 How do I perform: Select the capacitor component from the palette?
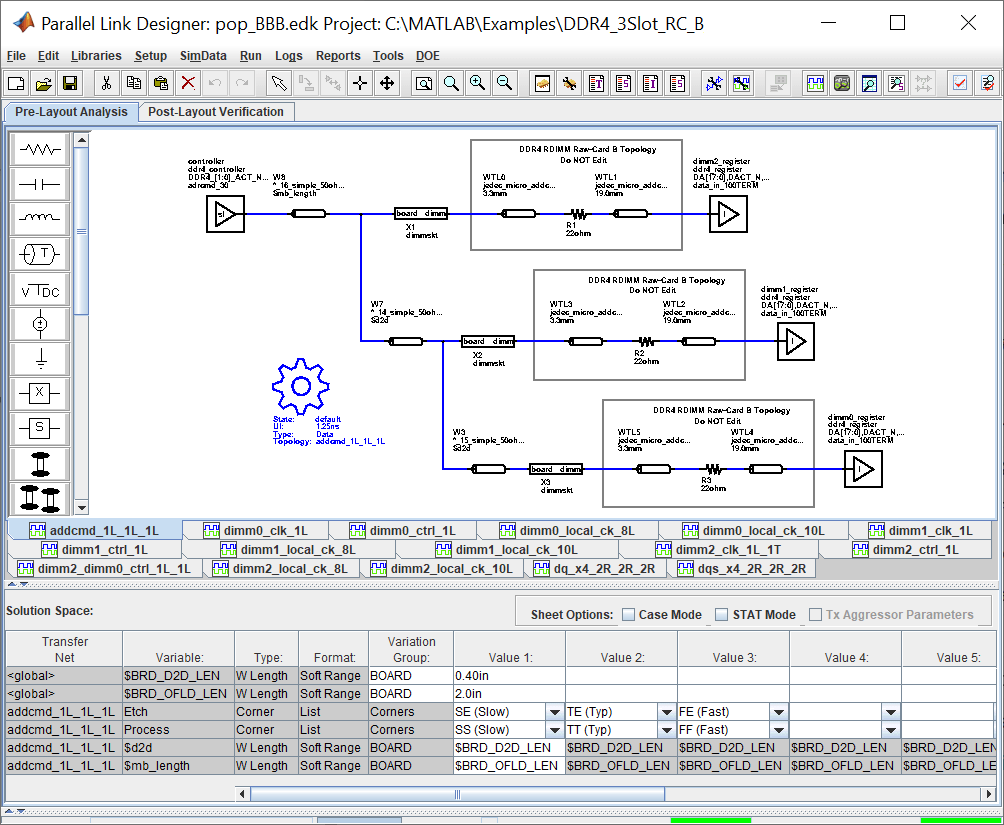[40, 185]
